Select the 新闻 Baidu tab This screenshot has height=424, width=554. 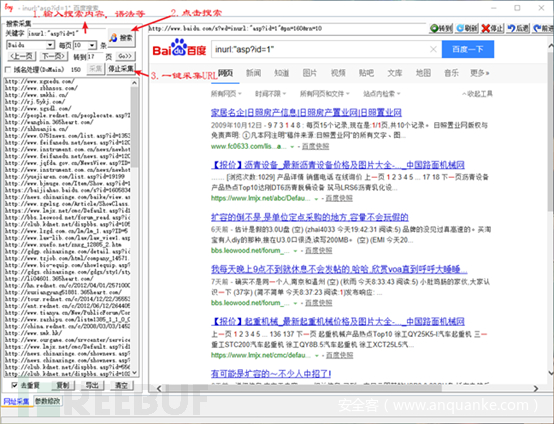point(253,73)
